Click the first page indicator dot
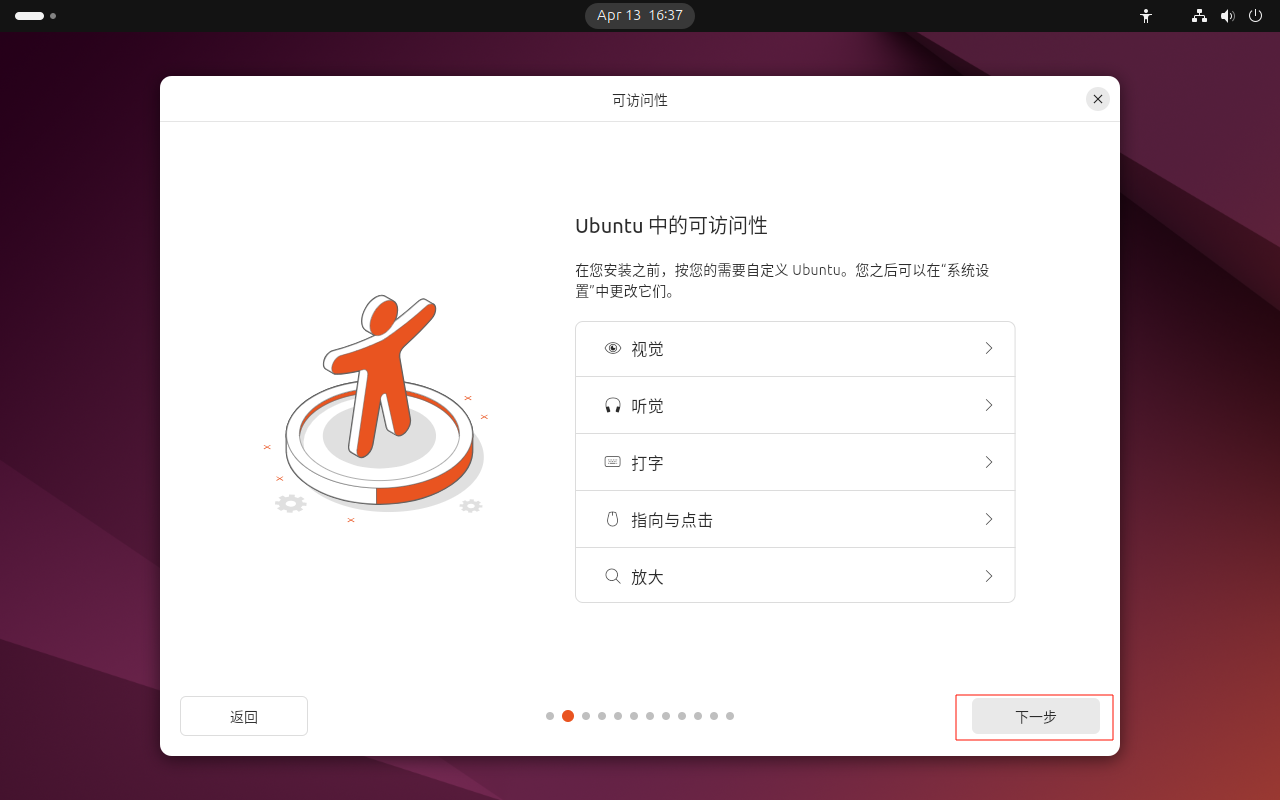Viewport: 1280px width, 800px height. tap(550, 716)
